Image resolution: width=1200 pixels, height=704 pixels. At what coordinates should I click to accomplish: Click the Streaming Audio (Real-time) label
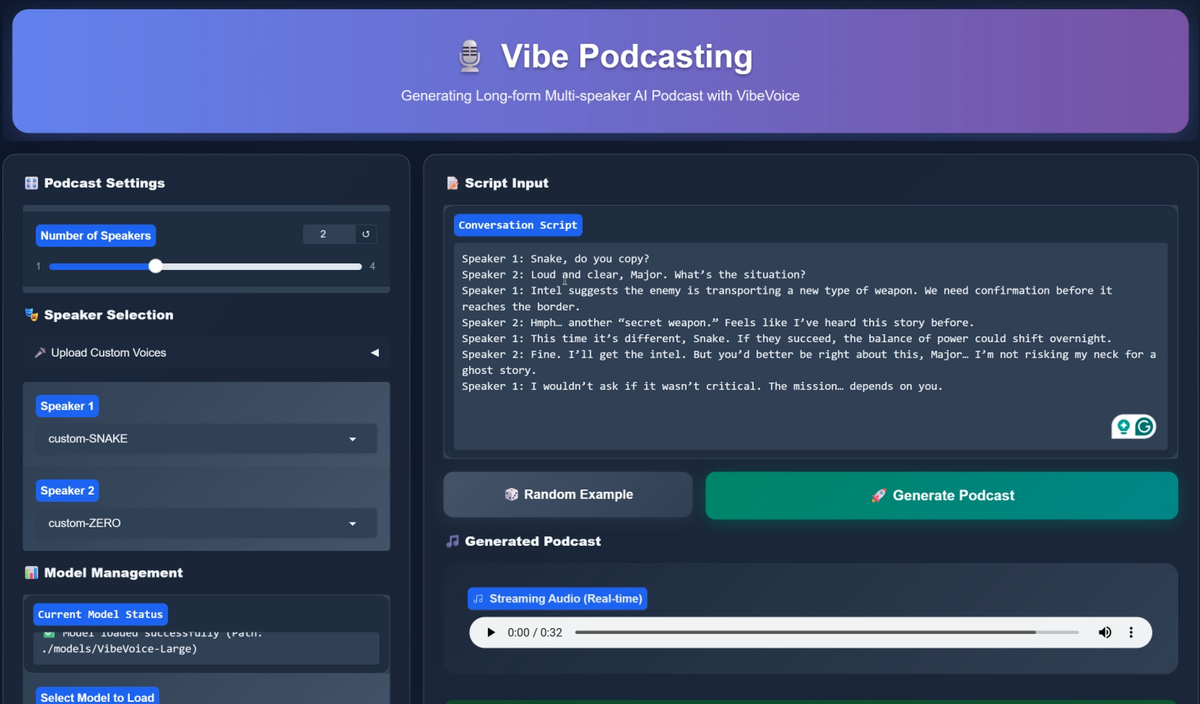point(557,599)
